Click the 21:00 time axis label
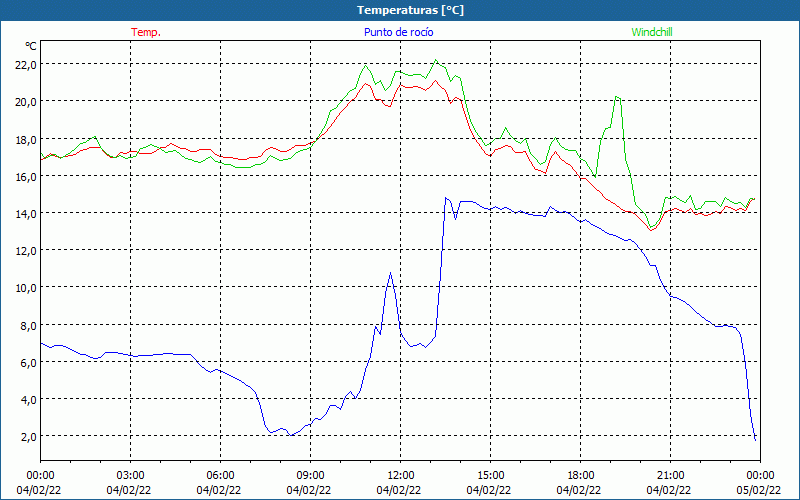The width and height of the screenshot is (800, 500). [x=670, y=476]
